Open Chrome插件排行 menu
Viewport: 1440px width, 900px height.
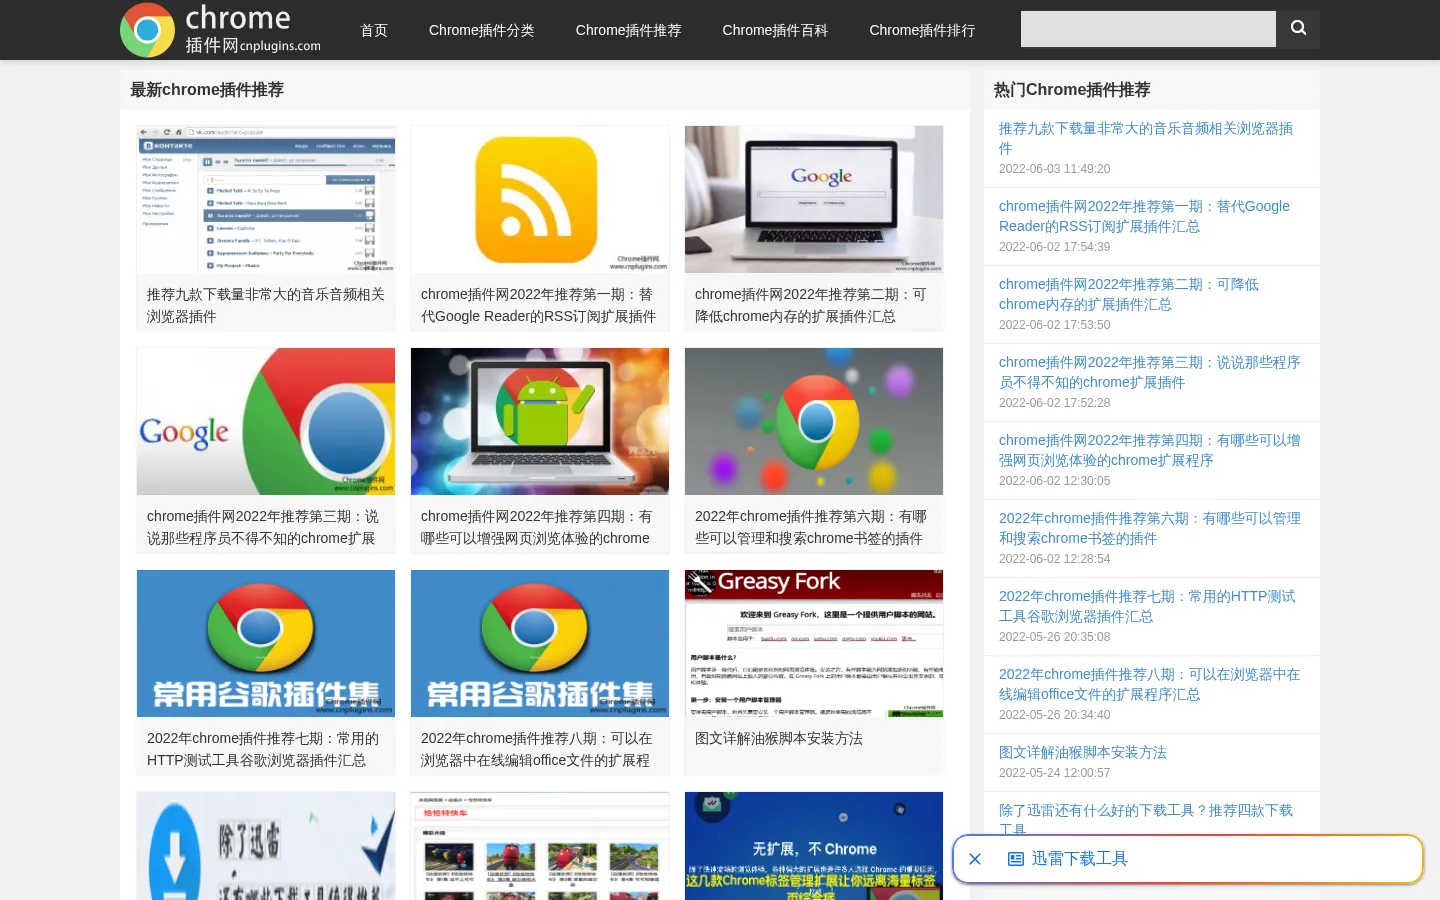(922, 30)
